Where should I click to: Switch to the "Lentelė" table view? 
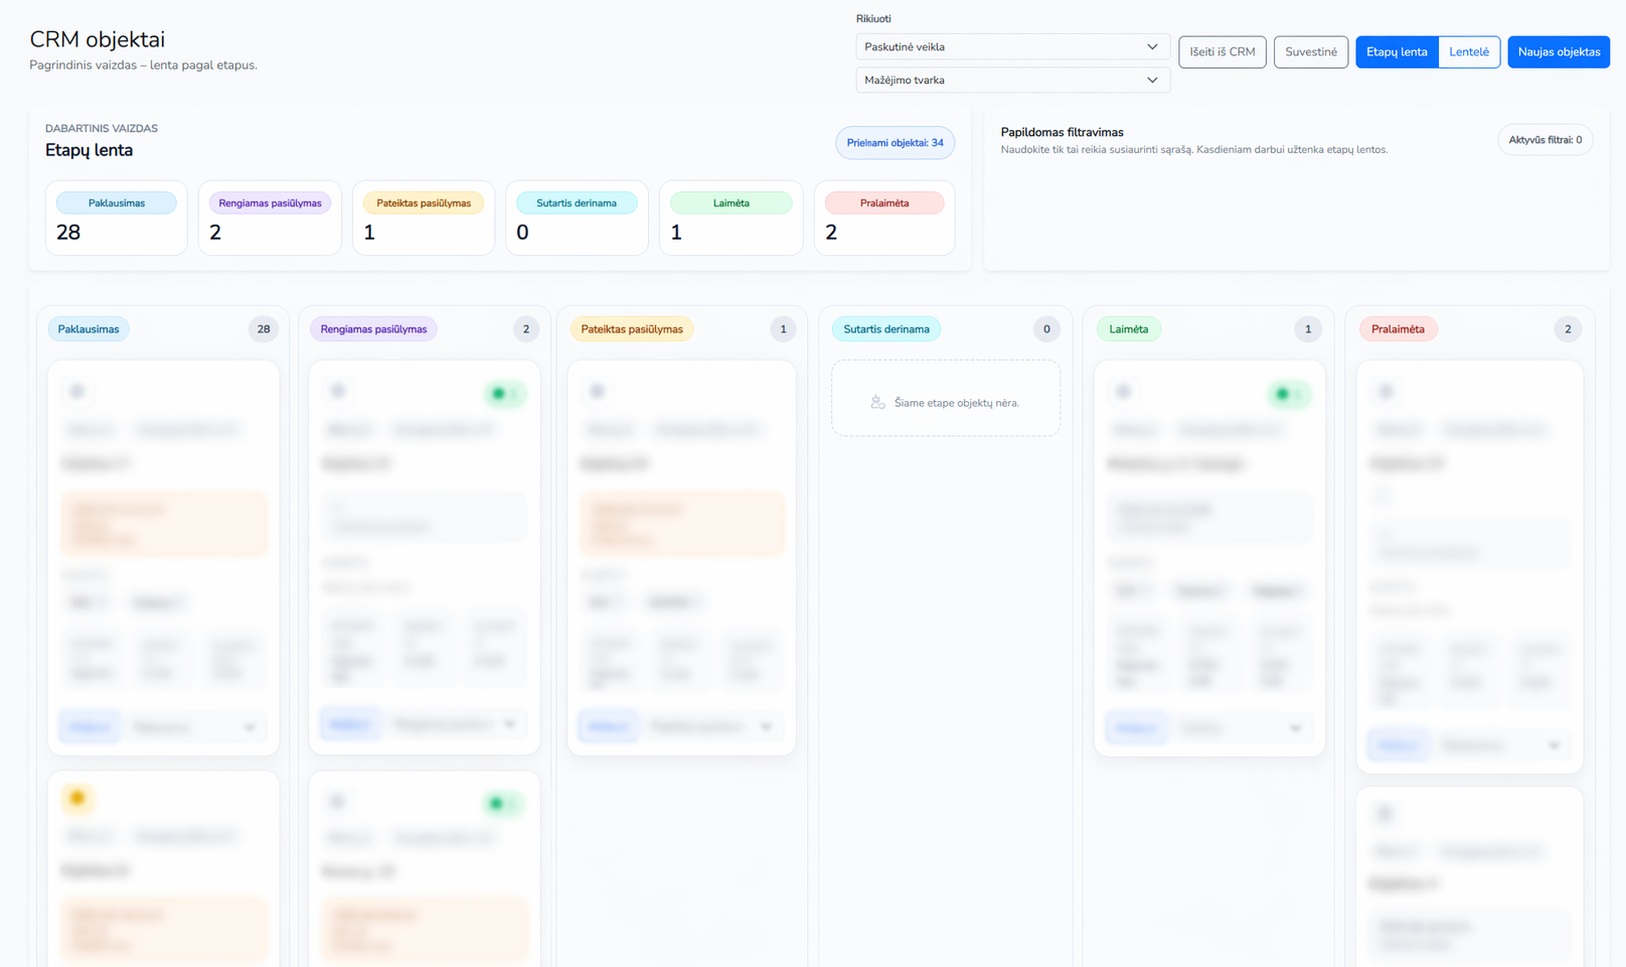(x=1468, y=52)
